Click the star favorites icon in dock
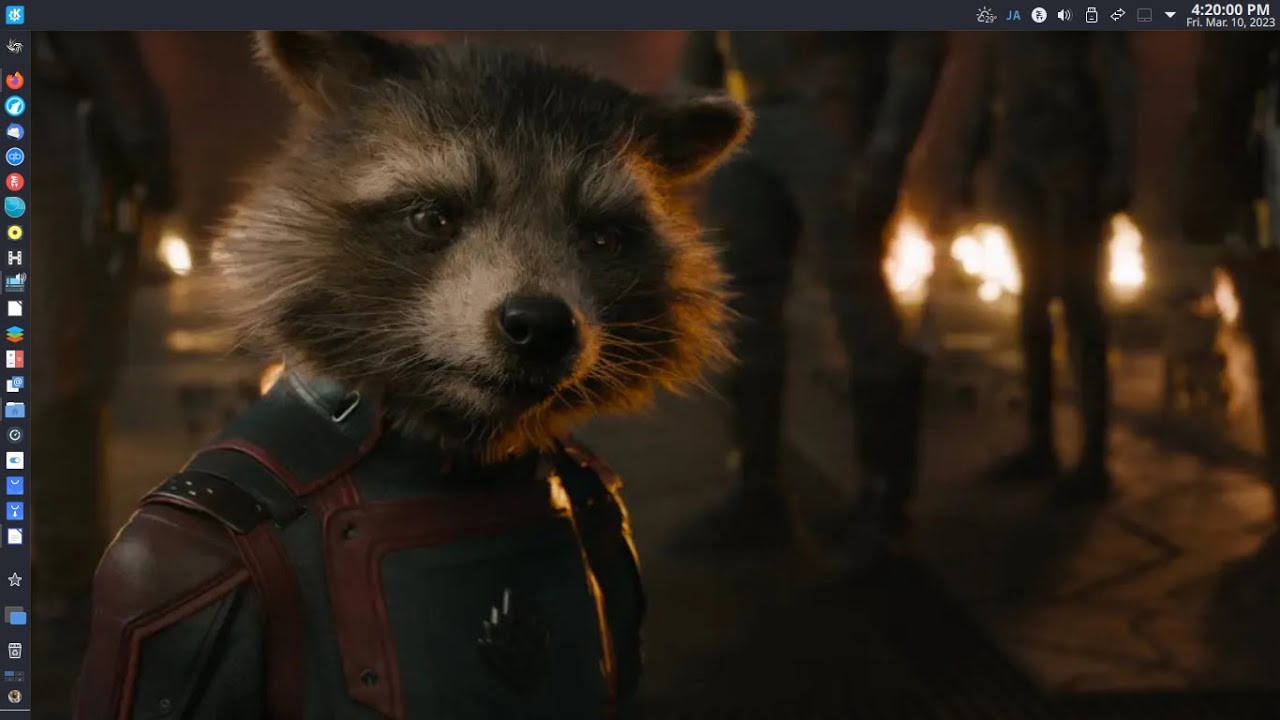 coord(15,580)
